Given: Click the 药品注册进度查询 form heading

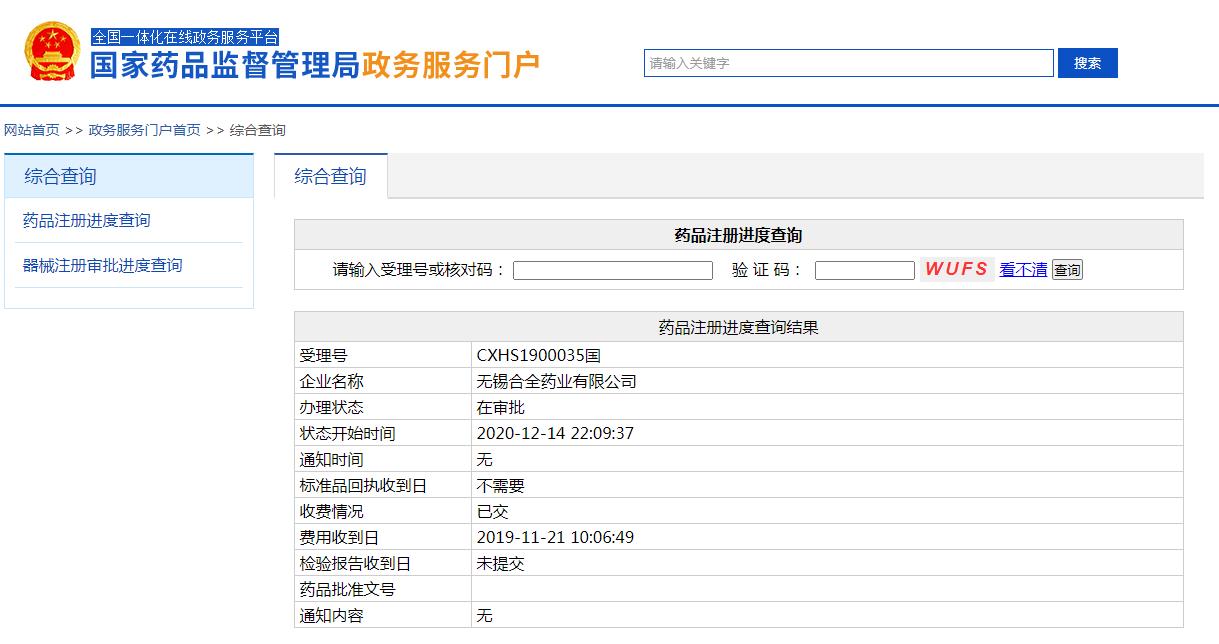Looking at the screenshot, I should (738, 235).
